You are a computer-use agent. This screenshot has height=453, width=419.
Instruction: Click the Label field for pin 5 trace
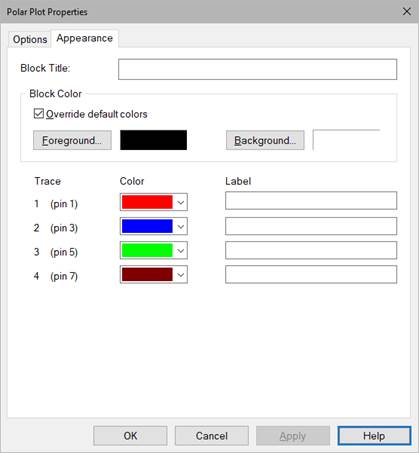point(311,250)
